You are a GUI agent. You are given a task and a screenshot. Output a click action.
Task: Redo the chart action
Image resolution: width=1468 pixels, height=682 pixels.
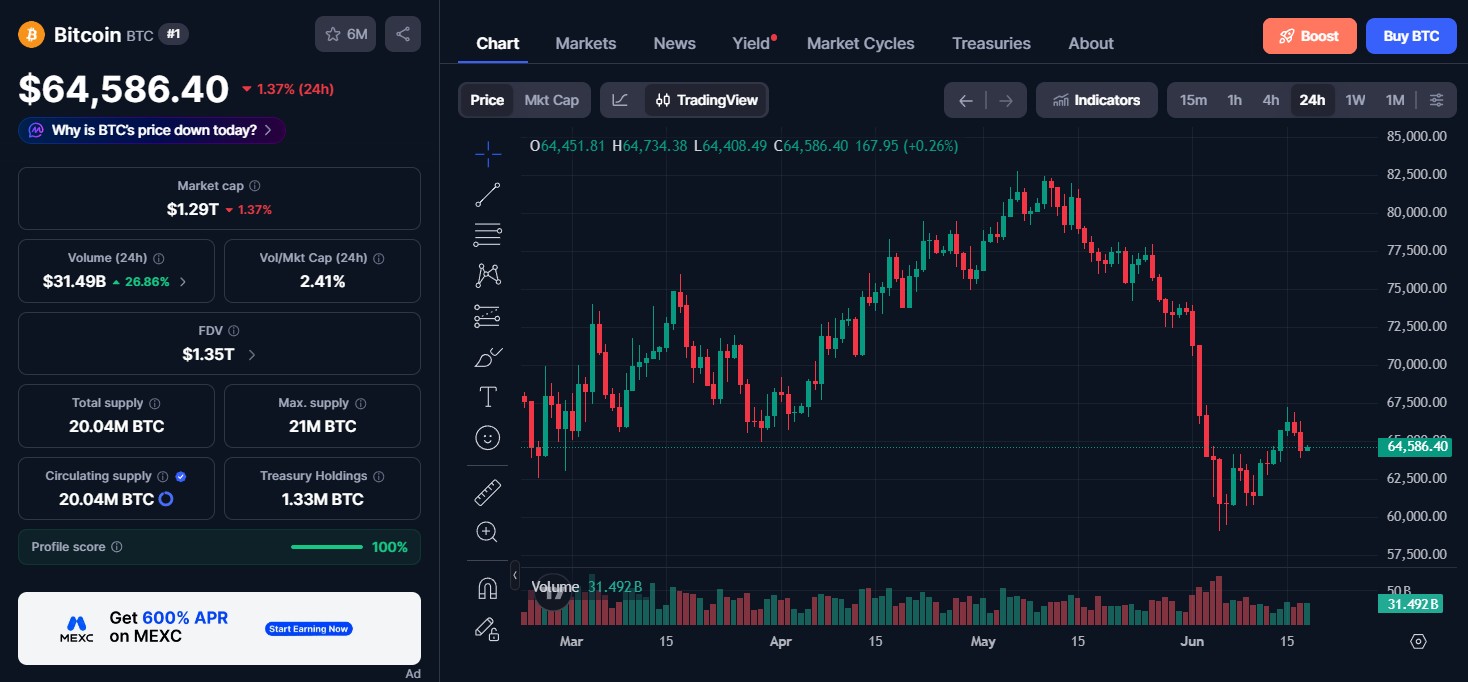[1006, 100]
